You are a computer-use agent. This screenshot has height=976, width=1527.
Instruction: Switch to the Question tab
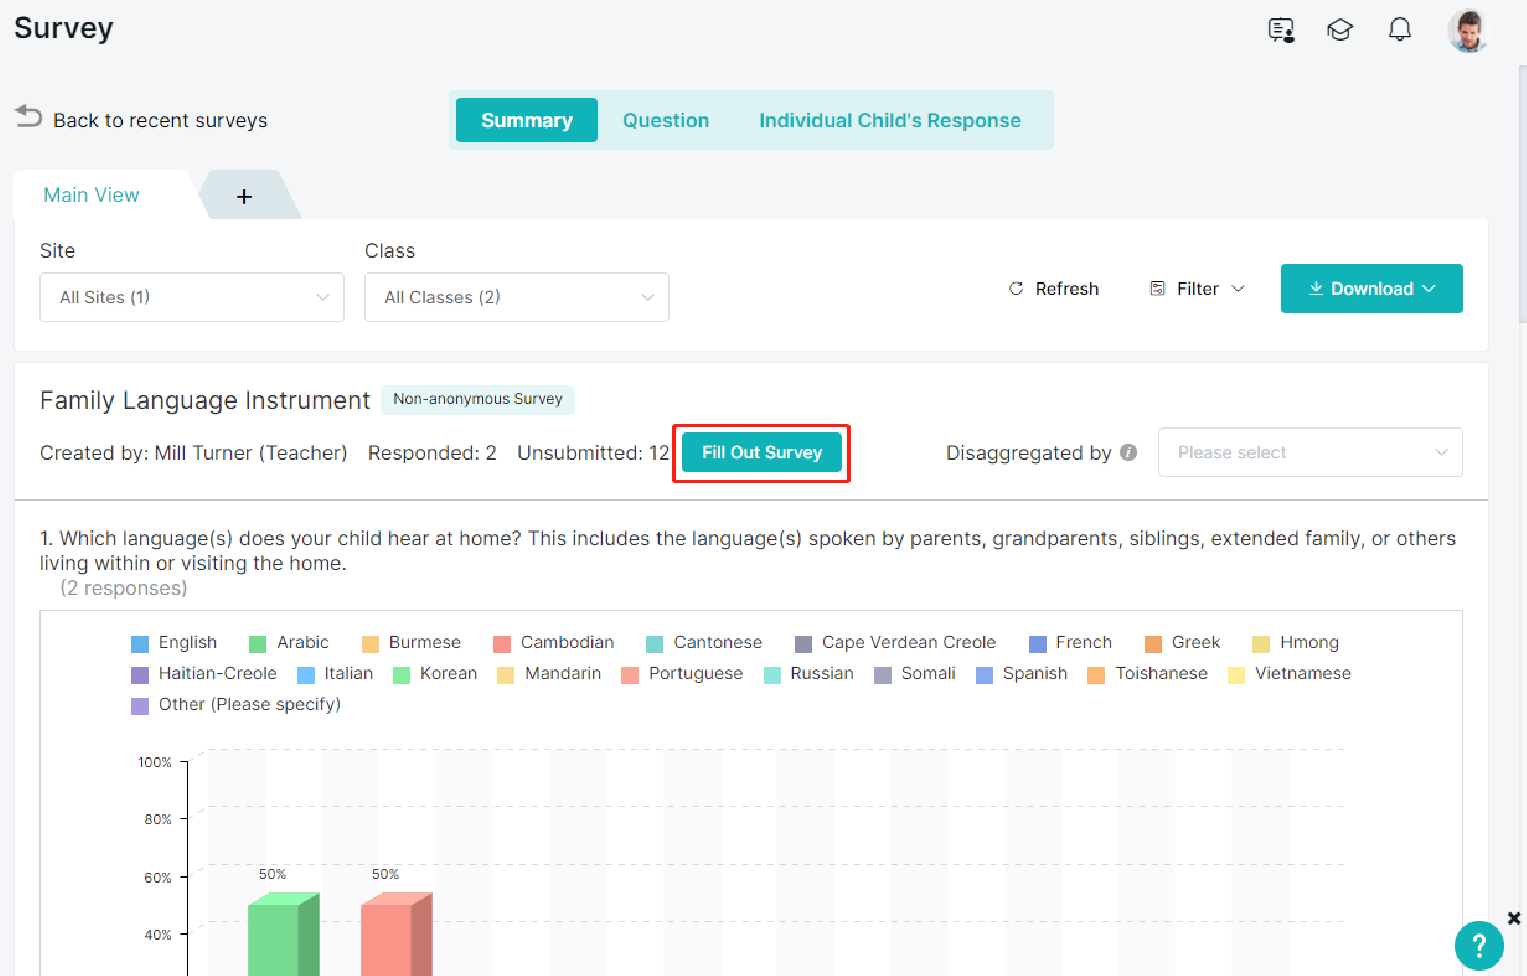pos(666,120)
